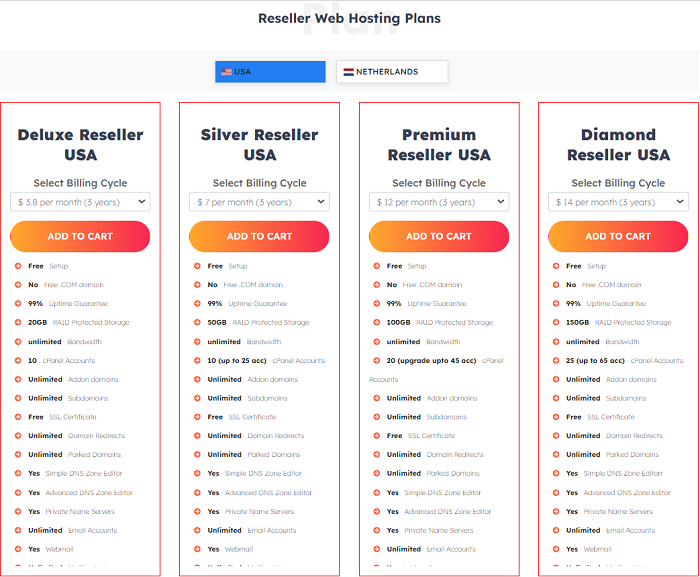Add Silver Reseller USA to cart

click(259, 236)
